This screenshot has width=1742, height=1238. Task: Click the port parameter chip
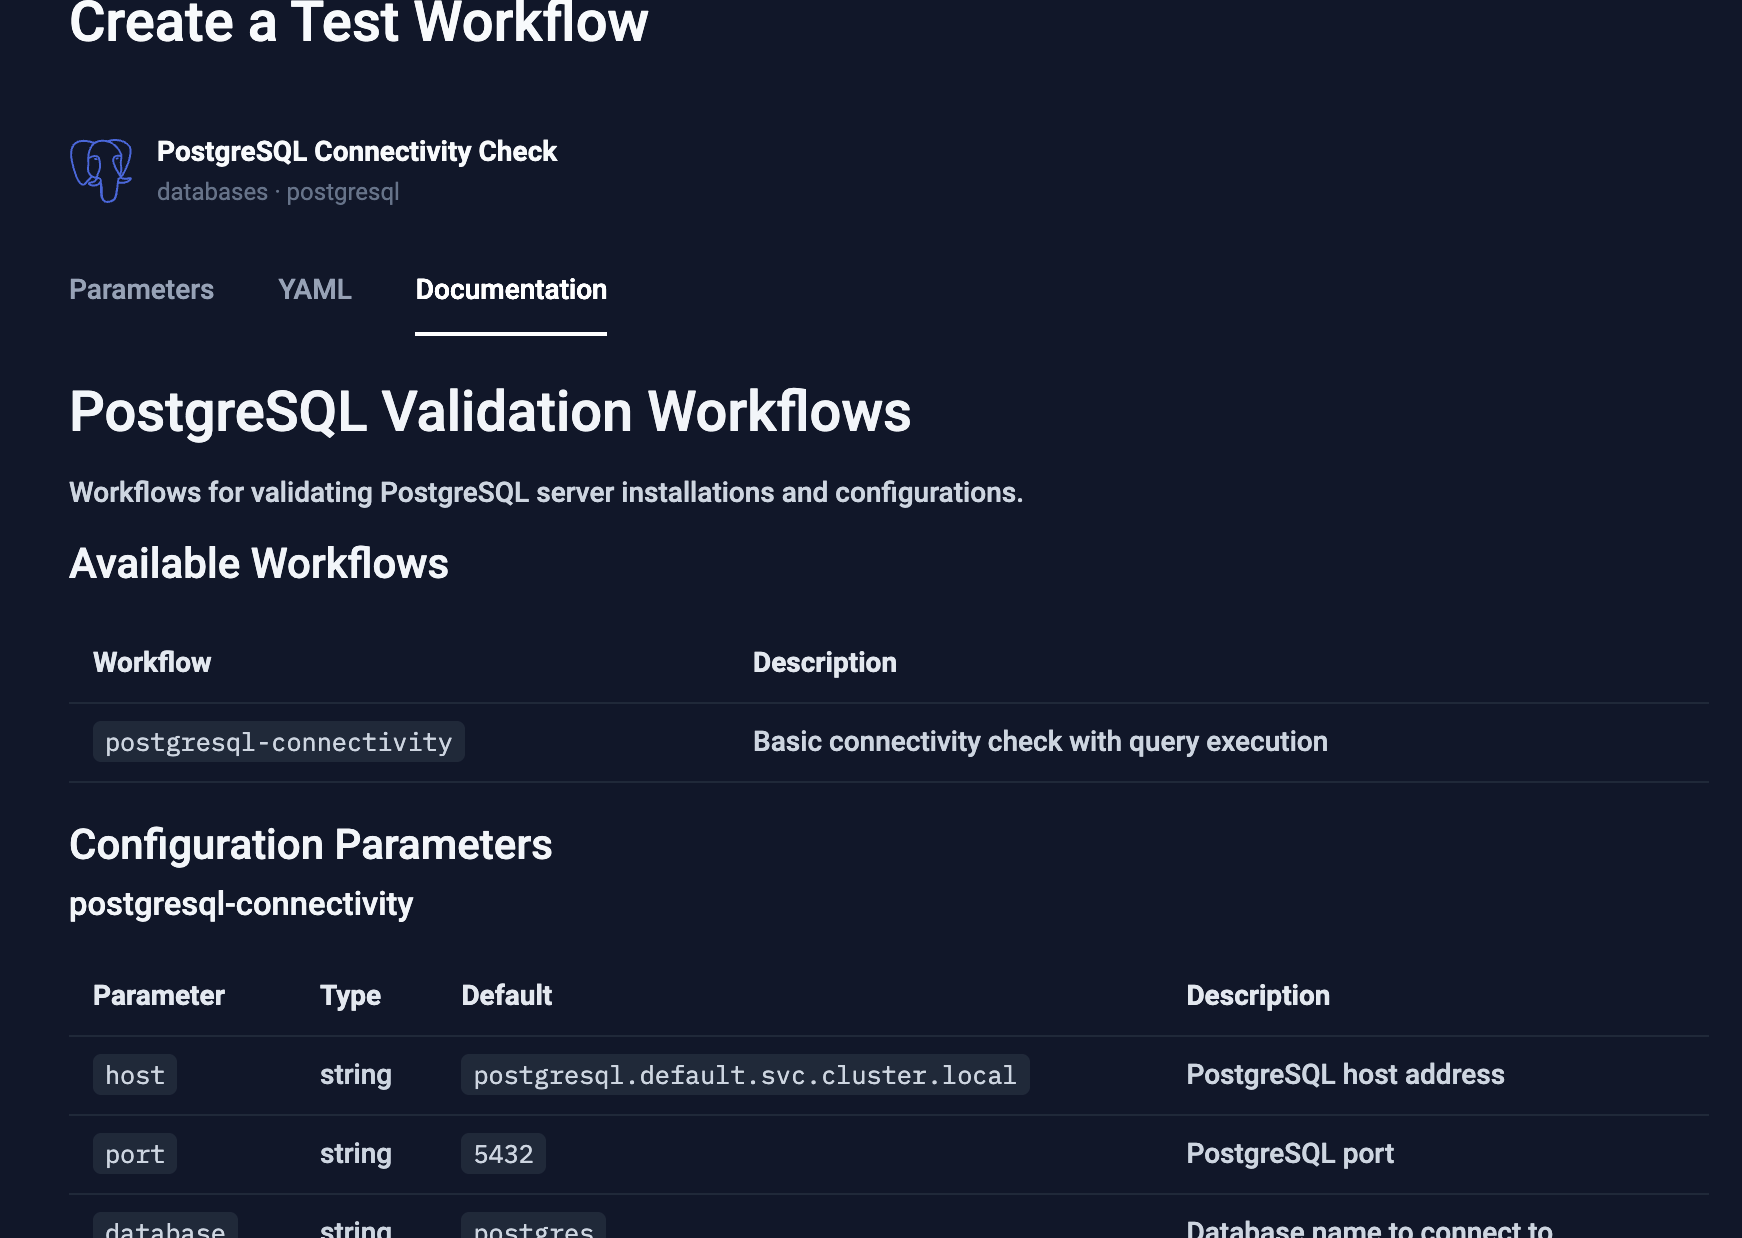click(x=134, y=1153)
